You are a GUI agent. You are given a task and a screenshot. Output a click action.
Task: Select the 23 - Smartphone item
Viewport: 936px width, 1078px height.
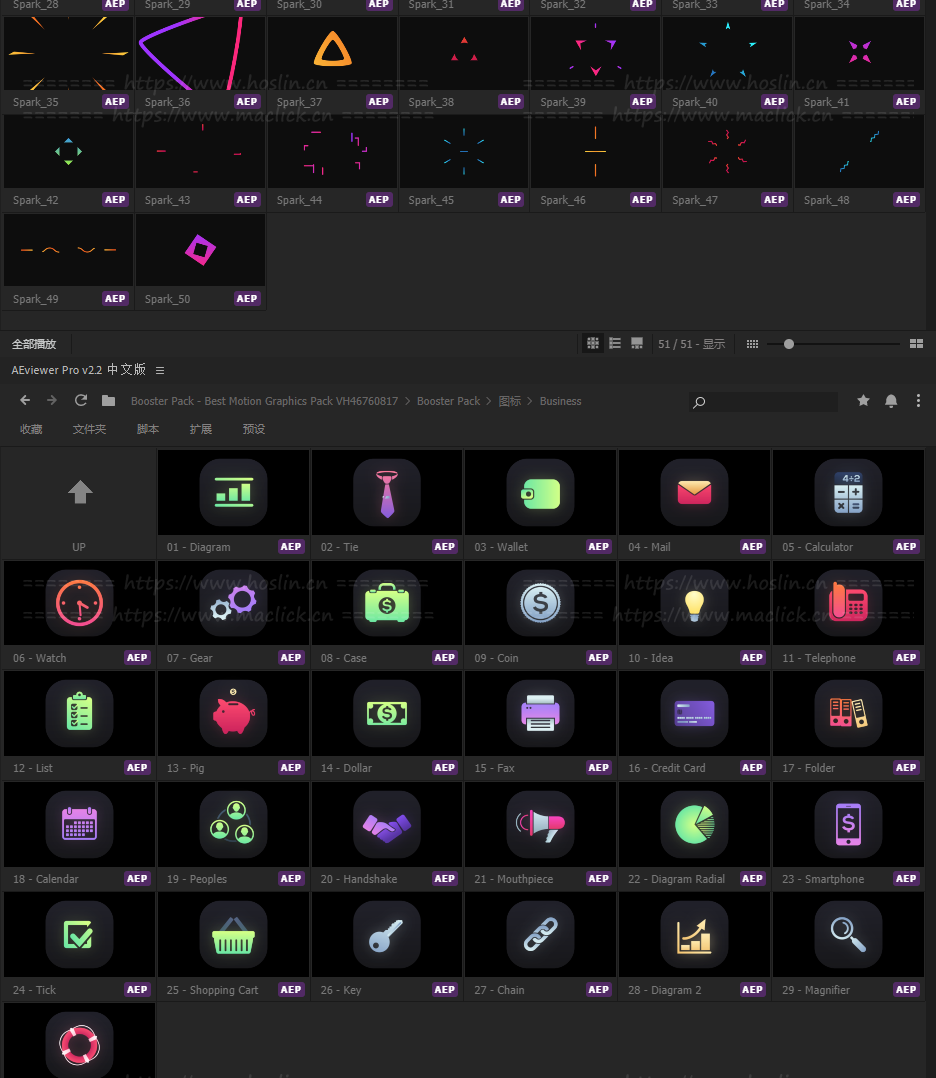[x=848, y=835]
